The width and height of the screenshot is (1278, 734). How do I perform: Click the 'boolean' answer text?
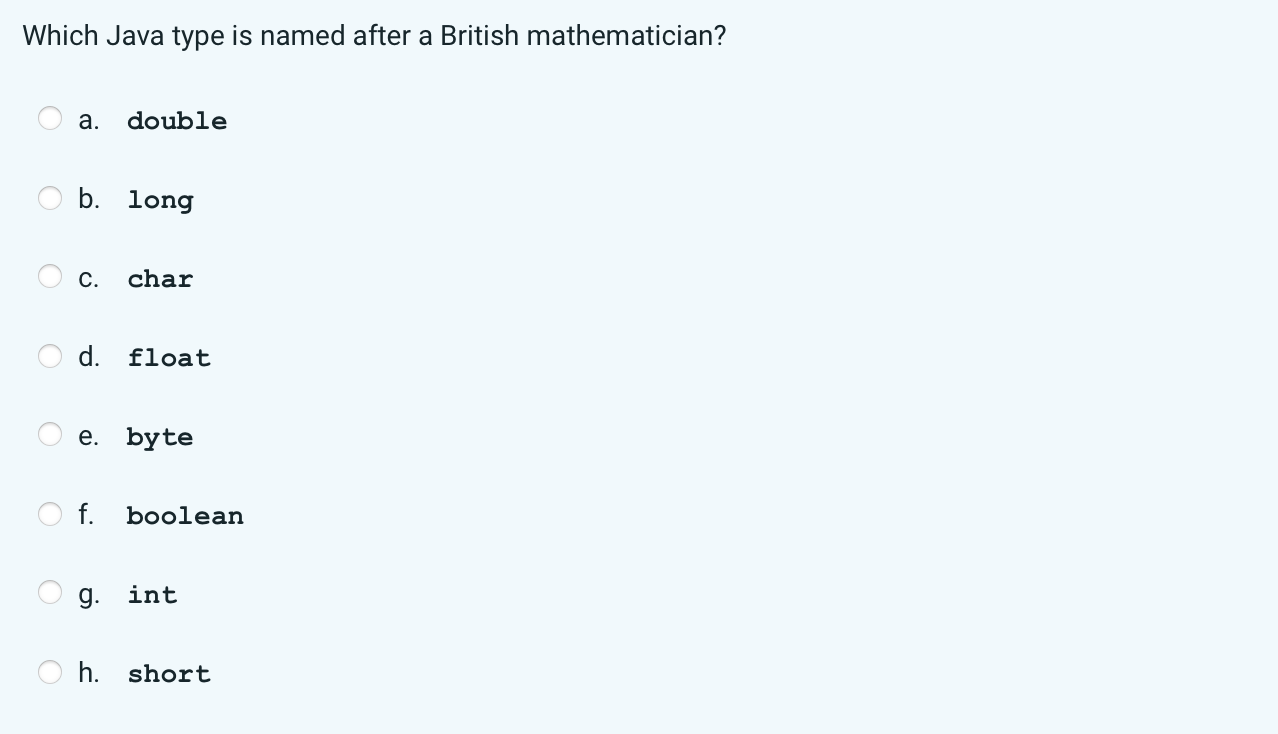click(185, 516)
